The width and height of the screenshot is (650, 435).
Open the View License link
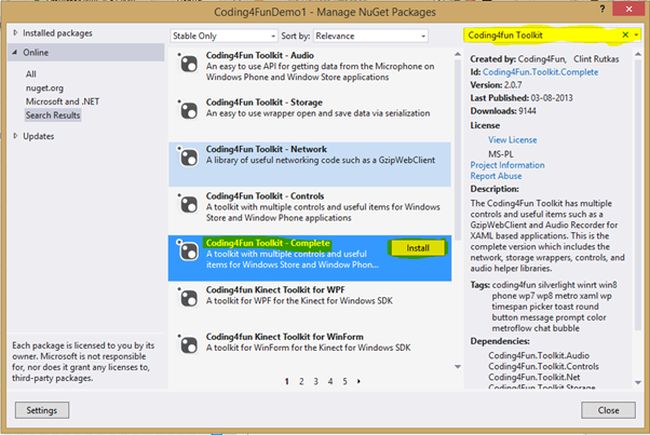(x=512, y=140)
